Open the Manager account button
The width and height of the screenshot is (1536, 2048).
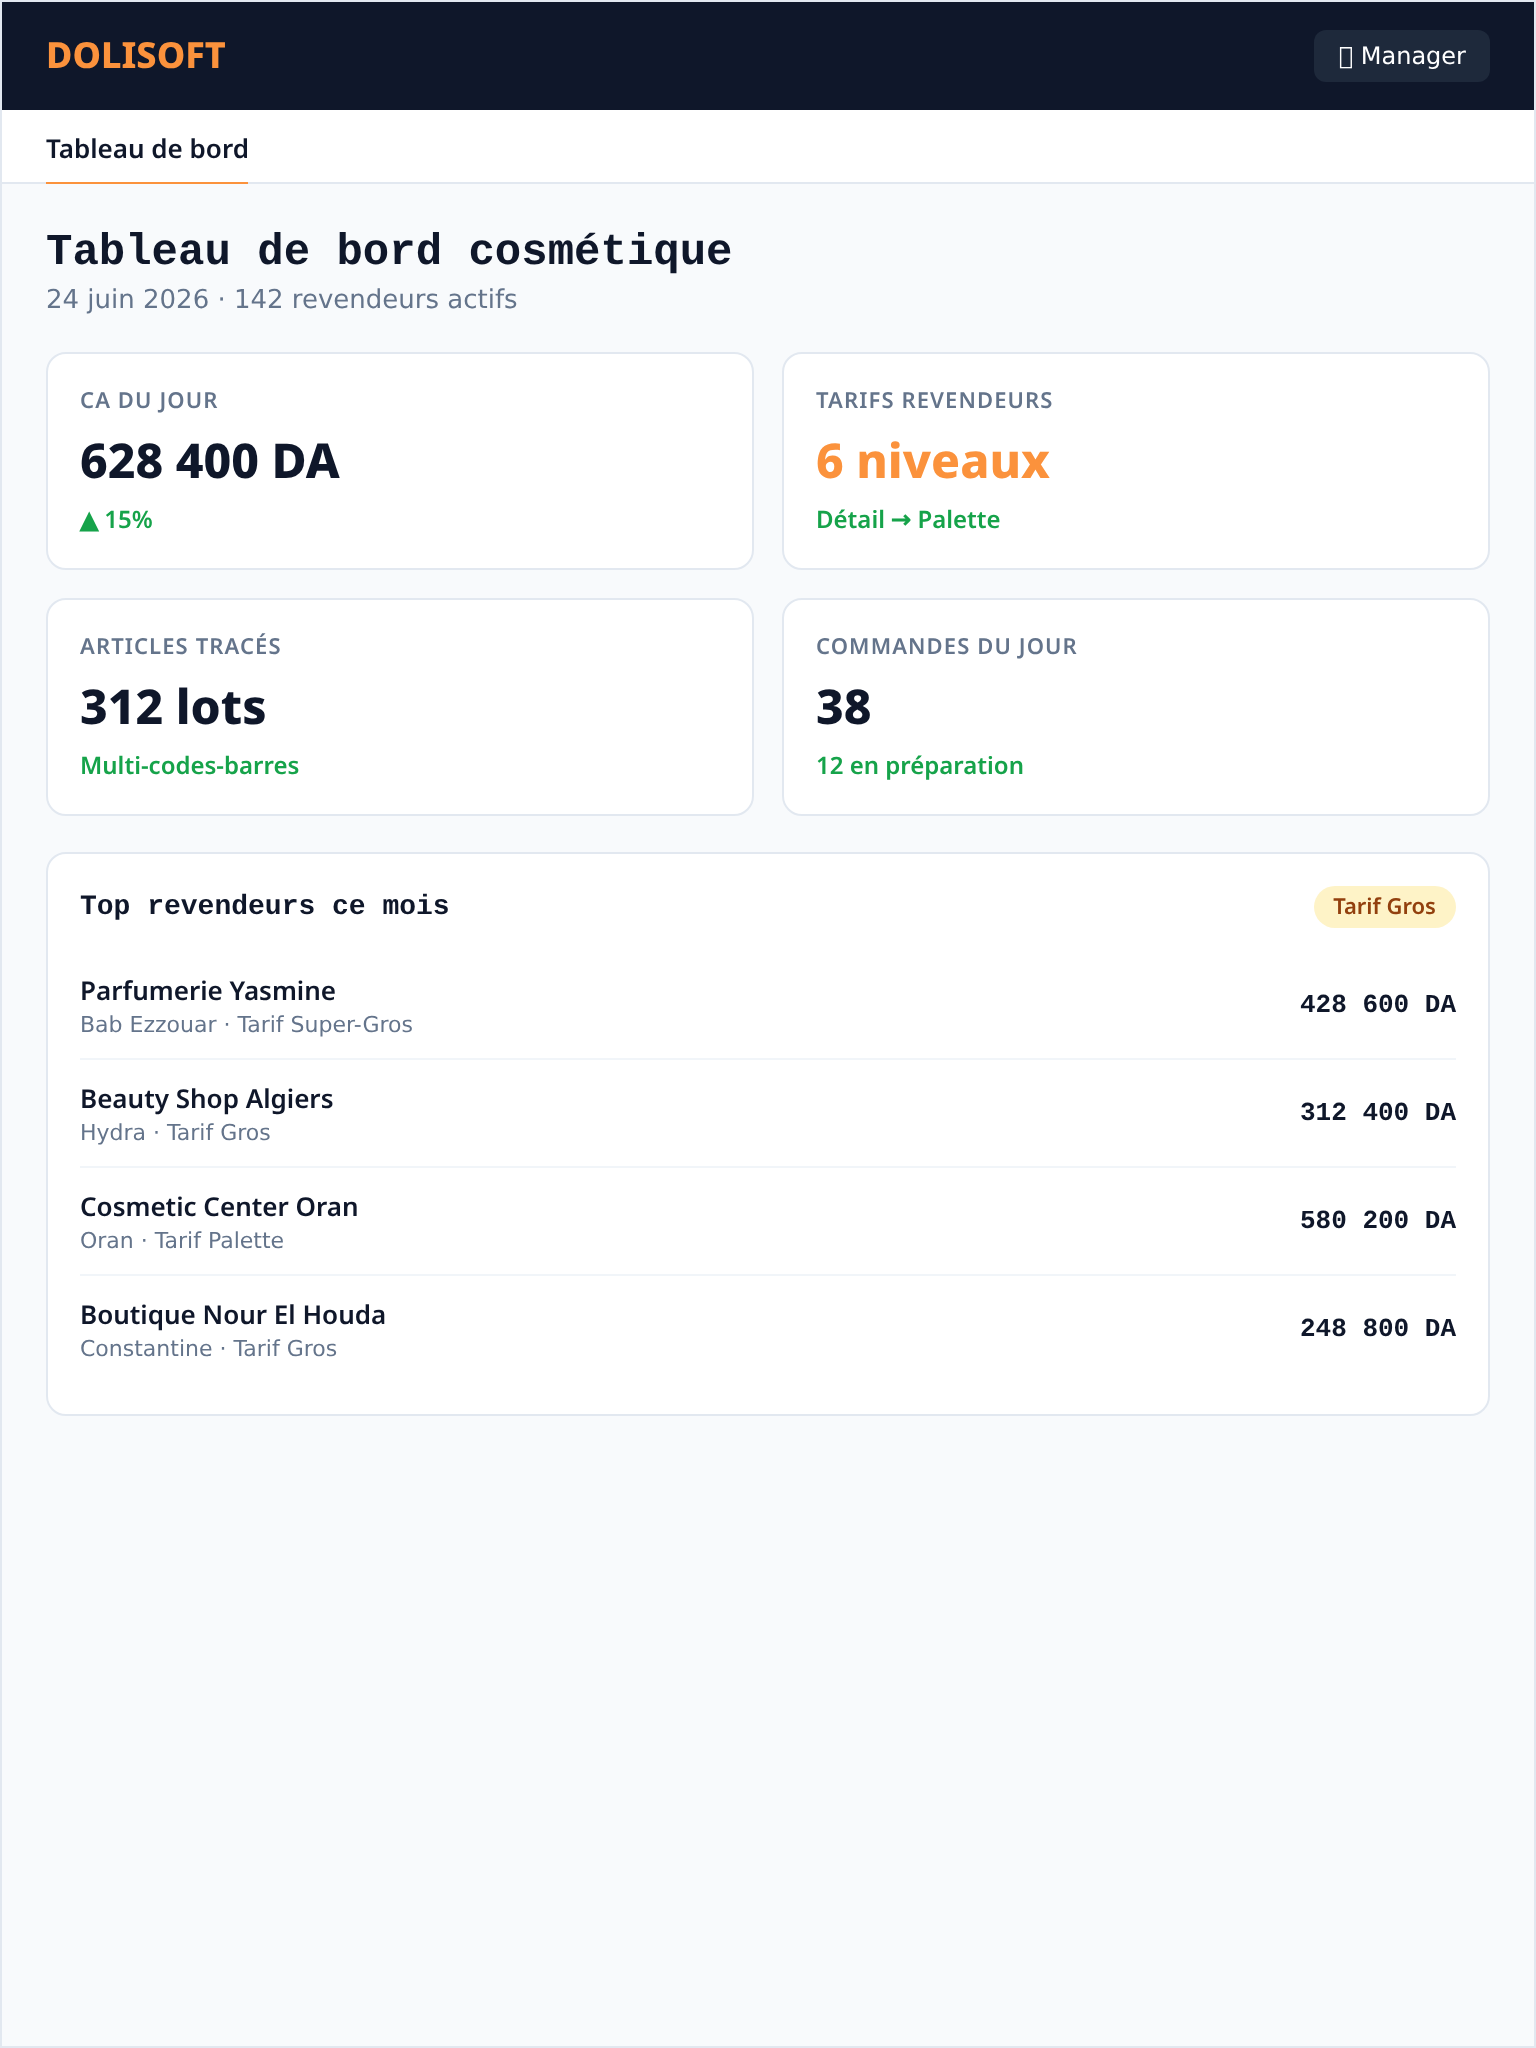[x=1401, y=56]
